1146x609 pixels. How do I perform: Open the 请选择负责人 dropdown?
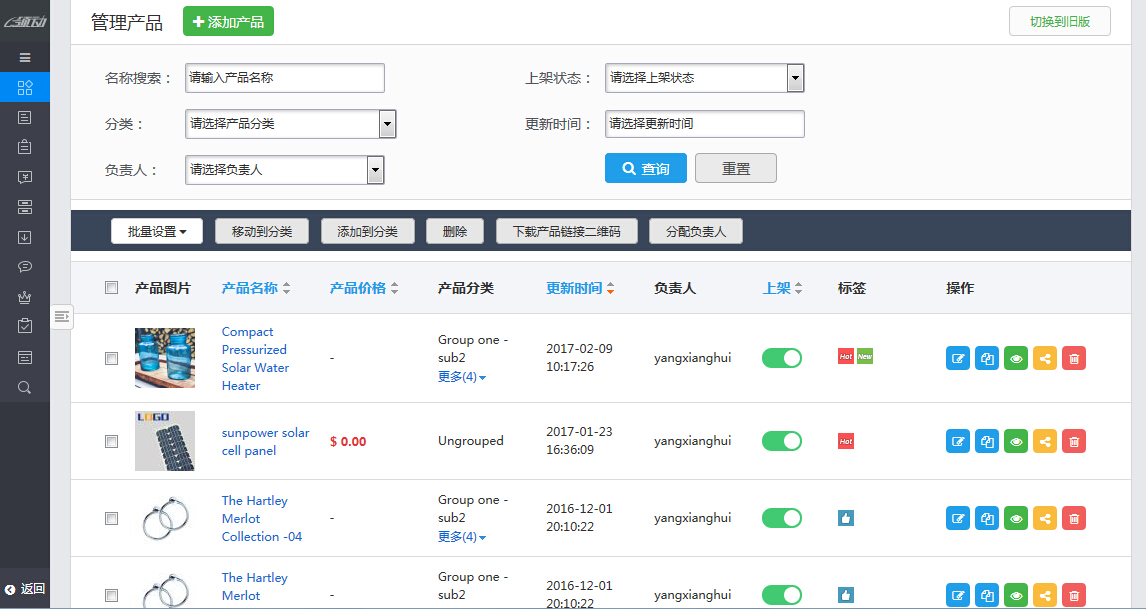[x=285, y=170]
